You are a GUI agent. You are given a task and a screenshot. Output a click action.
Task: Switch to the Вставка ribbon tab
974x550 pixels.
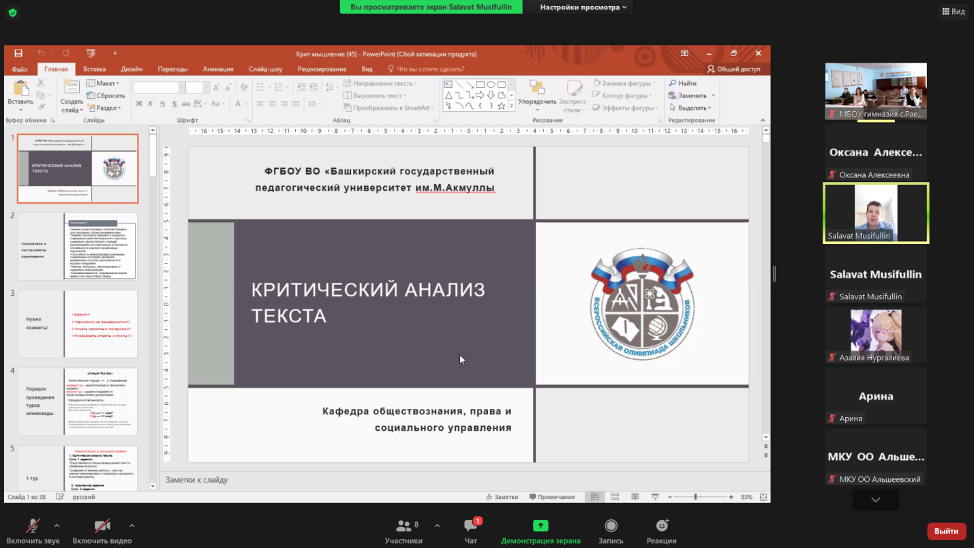pyautogui.click(x=95, y=69)
